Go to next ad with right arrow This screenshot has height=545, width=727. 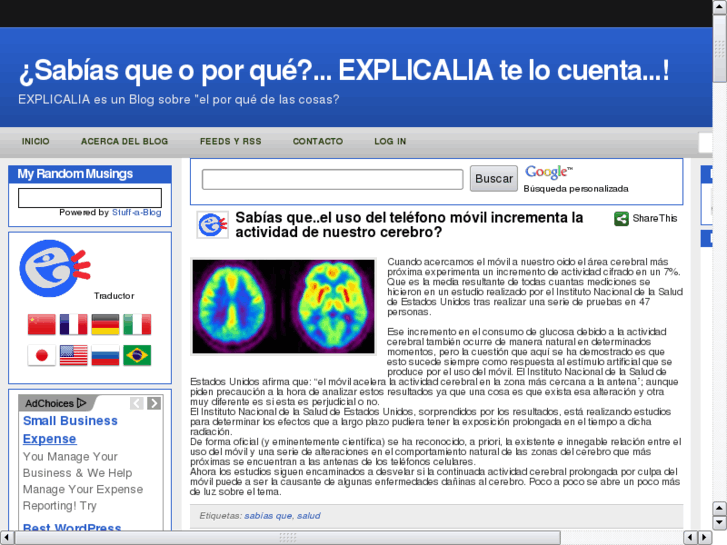click(x=154, y=403)
